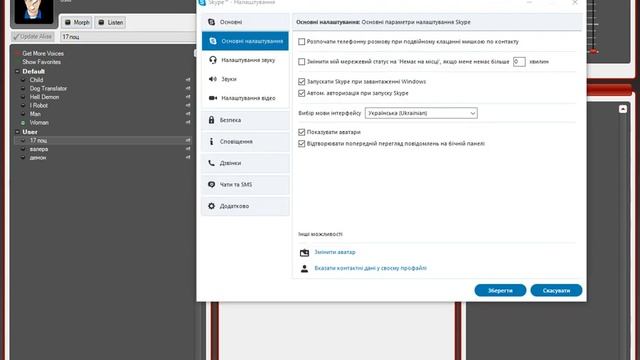Image resolution: width=640 pixels, height=360 pixels.
Task: Open the Змінити аватар link
Action: pos(335,252)
